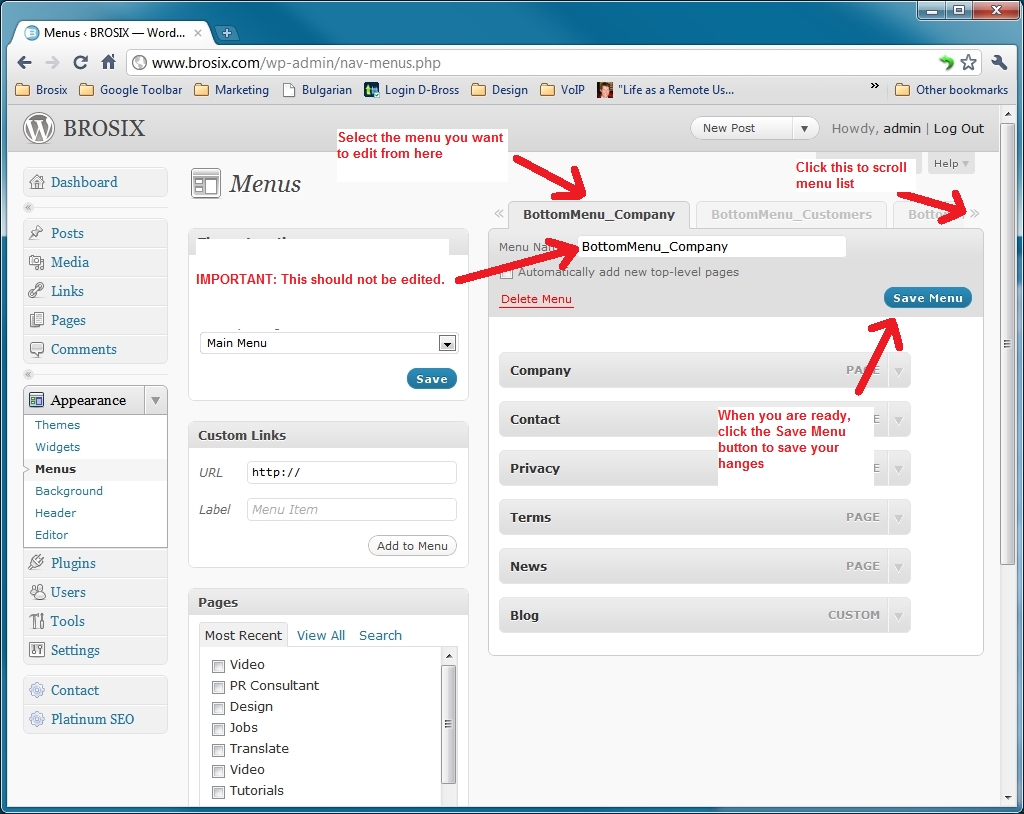The image size is (1024, 814).
Task: Open Editor under Appearance
Action: [52, 535]
